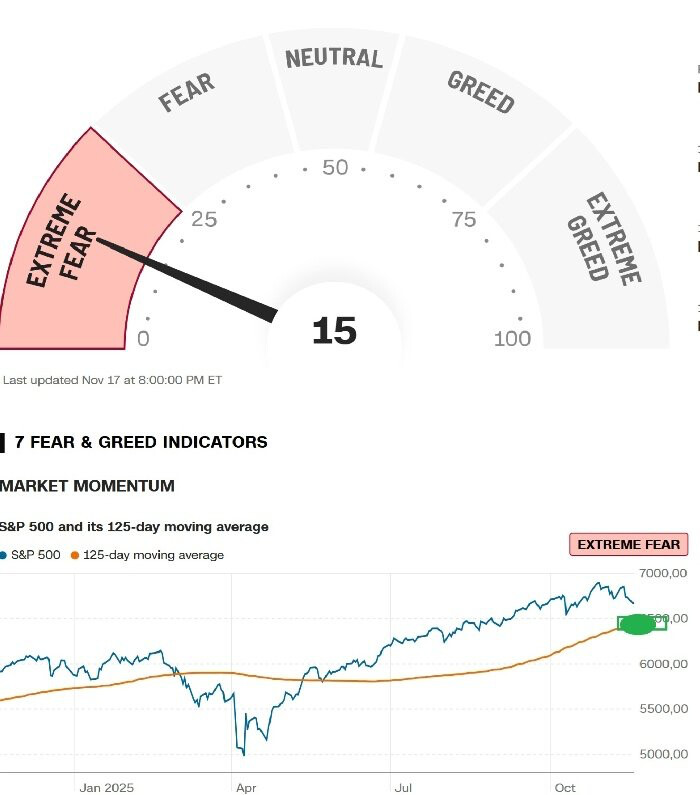This screenshot has height=795, width=700.
Task: Click the Jan 2025 axis label
Action: pos(107,787)
